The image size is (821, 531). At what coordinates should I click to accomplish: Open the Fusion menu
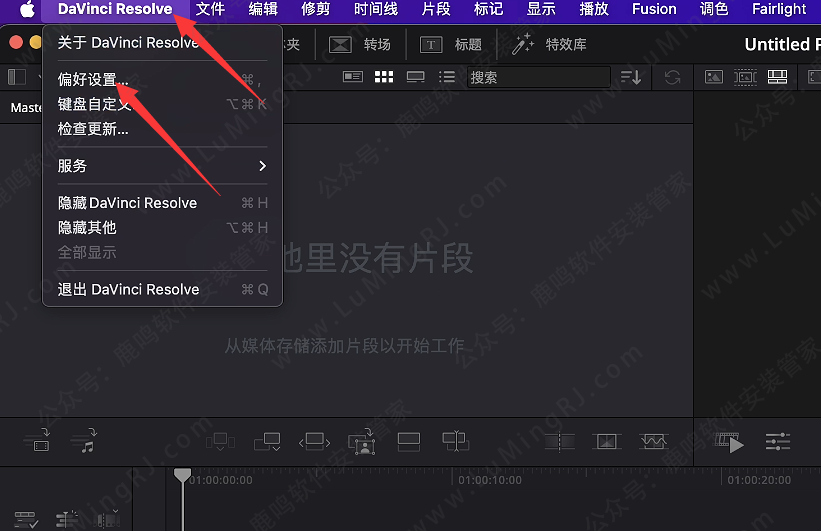(654, 9)
